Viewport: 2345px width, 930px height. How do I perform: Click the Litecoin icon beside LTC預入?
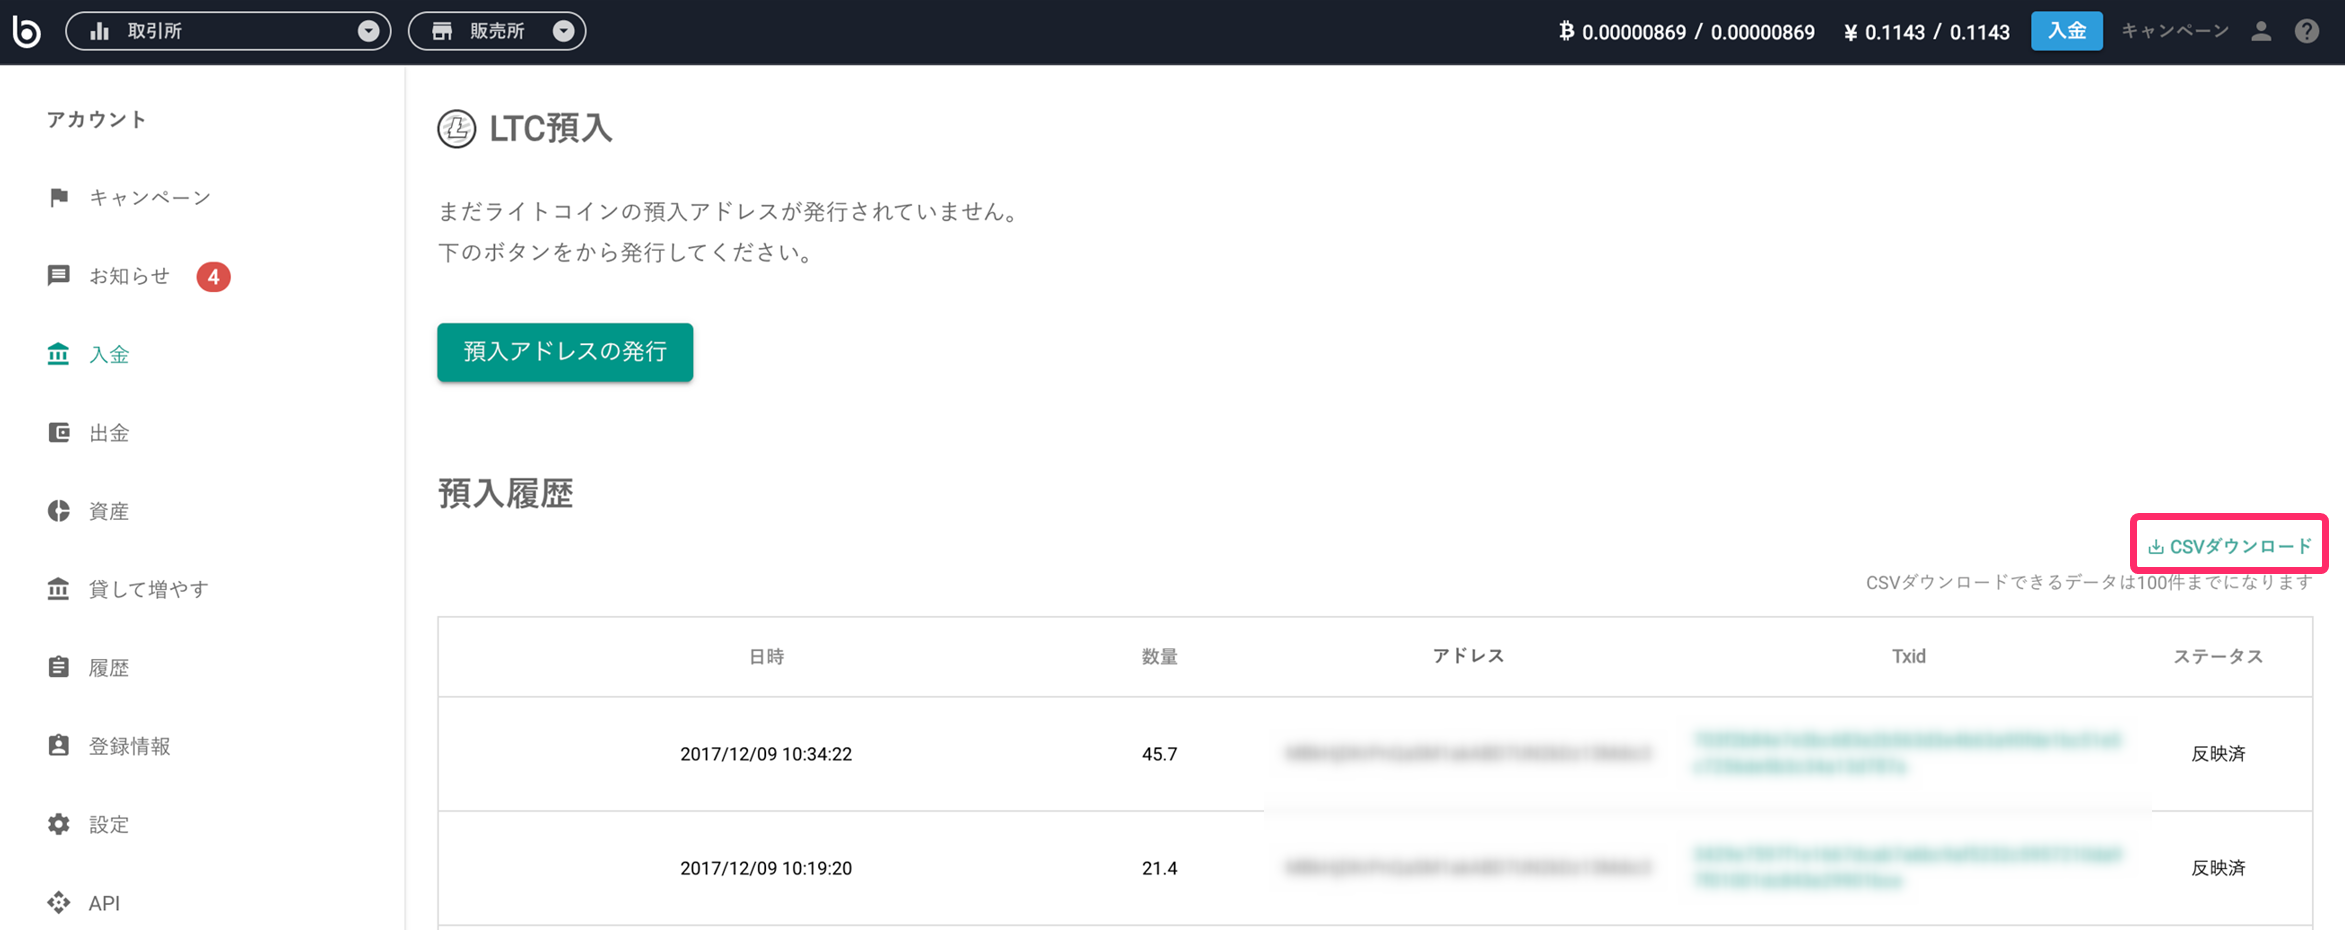click(456, 129)
